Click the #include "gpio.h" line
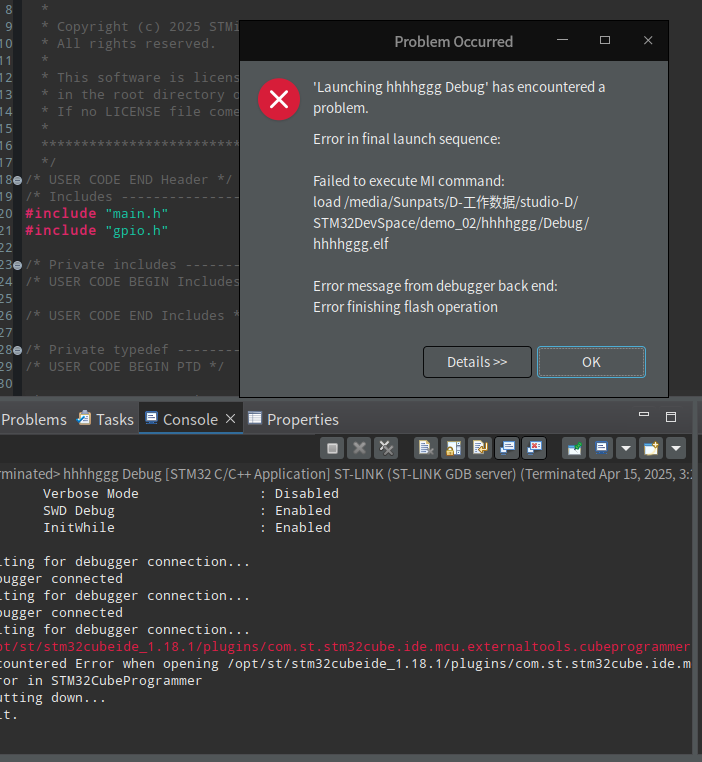702x762 pixels. 97,230
